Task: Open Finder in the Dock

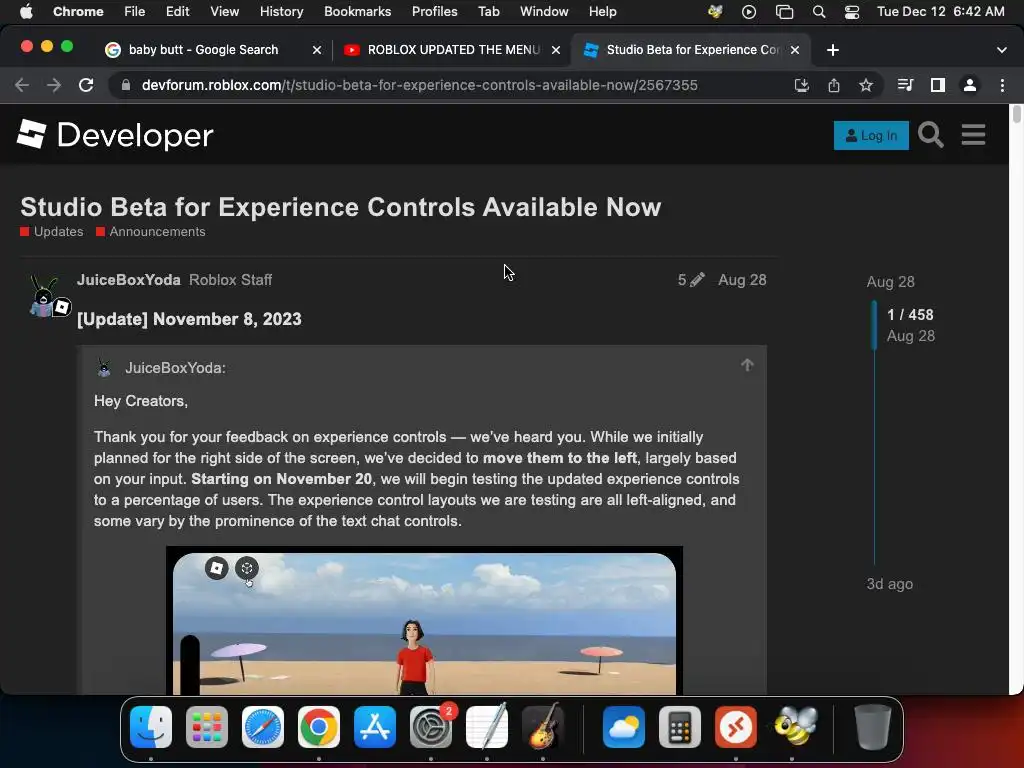Action: (151, 727)
